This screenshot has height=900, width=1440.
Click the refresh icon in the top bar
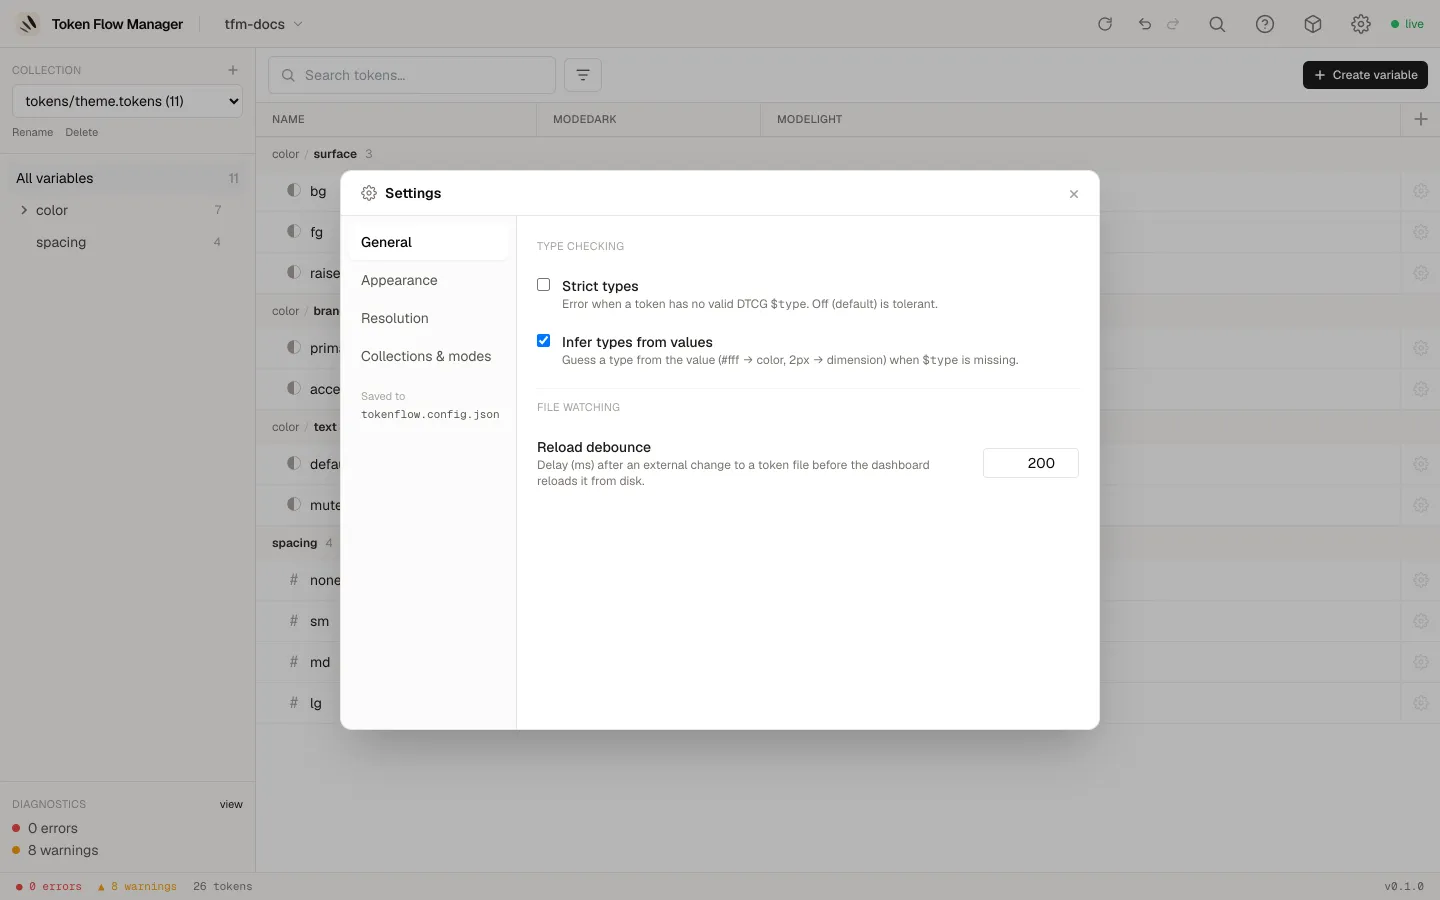(x=1105, y=24)
